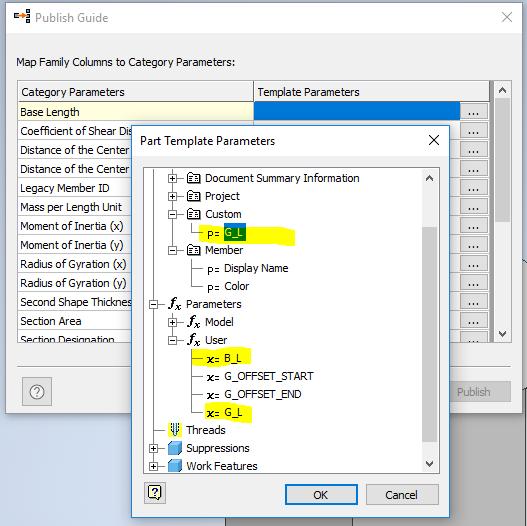
Task: Expand the Project node
Action: pos(172,196)
